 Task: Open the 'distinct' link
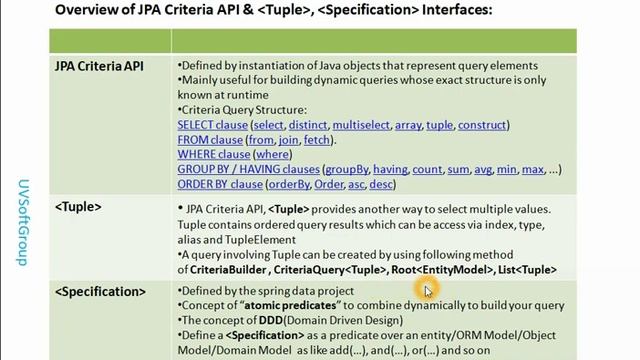pyautogui.click(x=308, y=125)
